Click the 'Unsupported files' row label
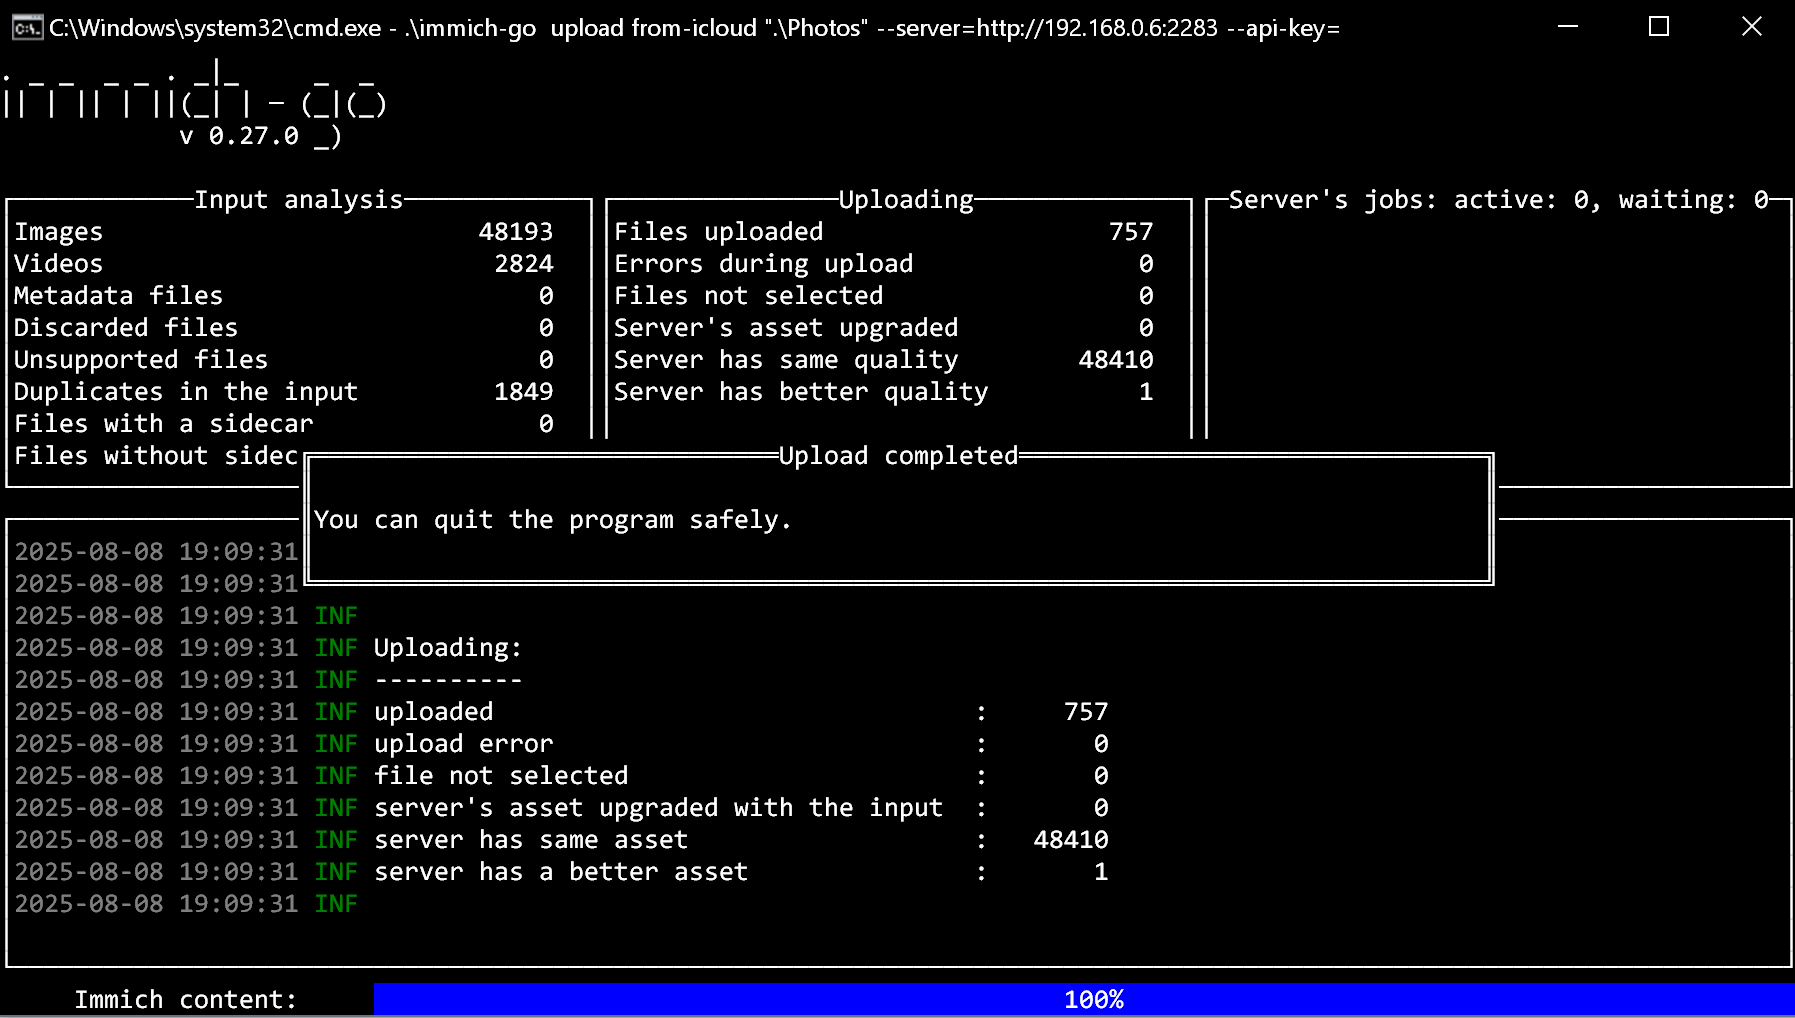1795x1018 pixels. pos(141,360)
